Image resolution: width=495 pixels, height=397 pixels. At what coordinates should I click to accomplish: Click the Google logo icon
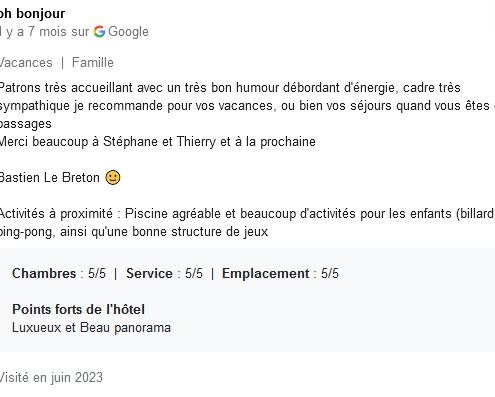pyautogui.click(x=99, y=32)
